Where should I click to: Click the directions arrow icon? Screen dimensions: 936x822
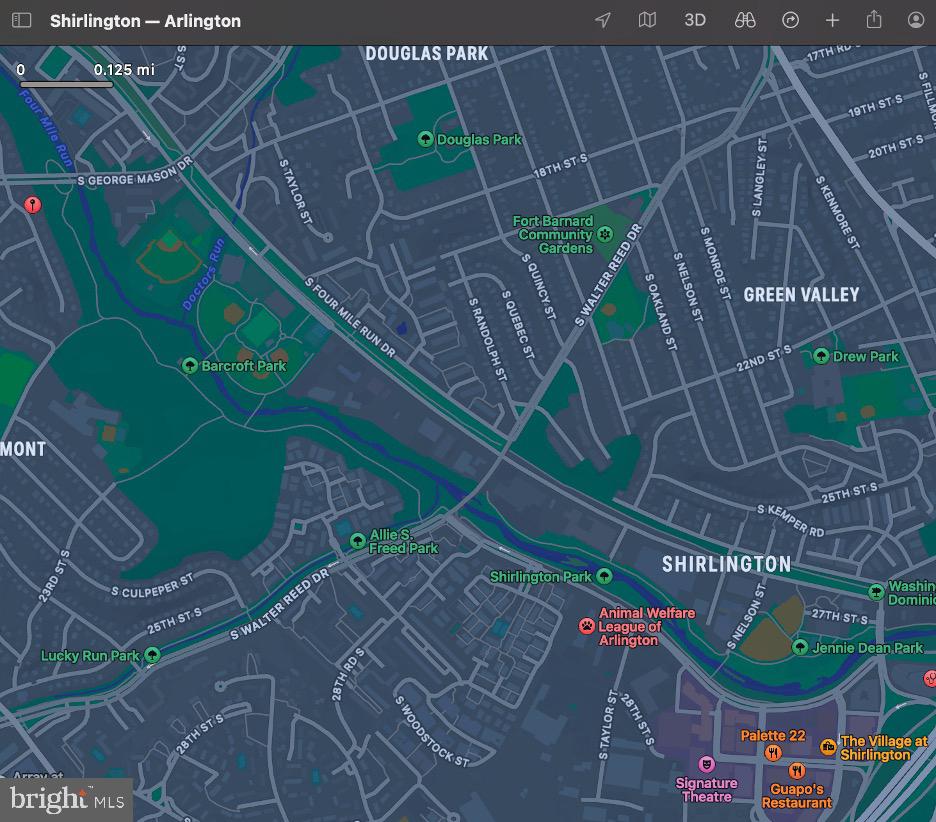pyautogui.click(x=791, y=20)
